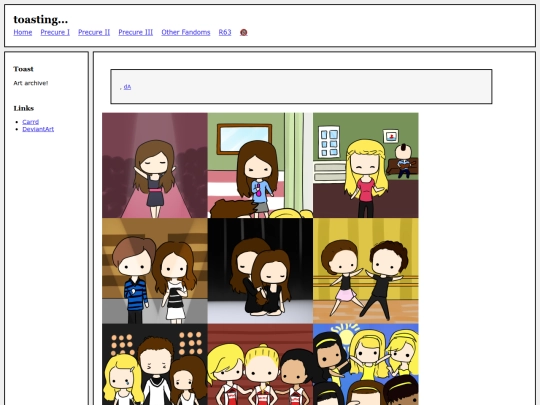This screenshot has height=405, width=540.
Task: Go to the Precure III page
Action: (136, 32)
